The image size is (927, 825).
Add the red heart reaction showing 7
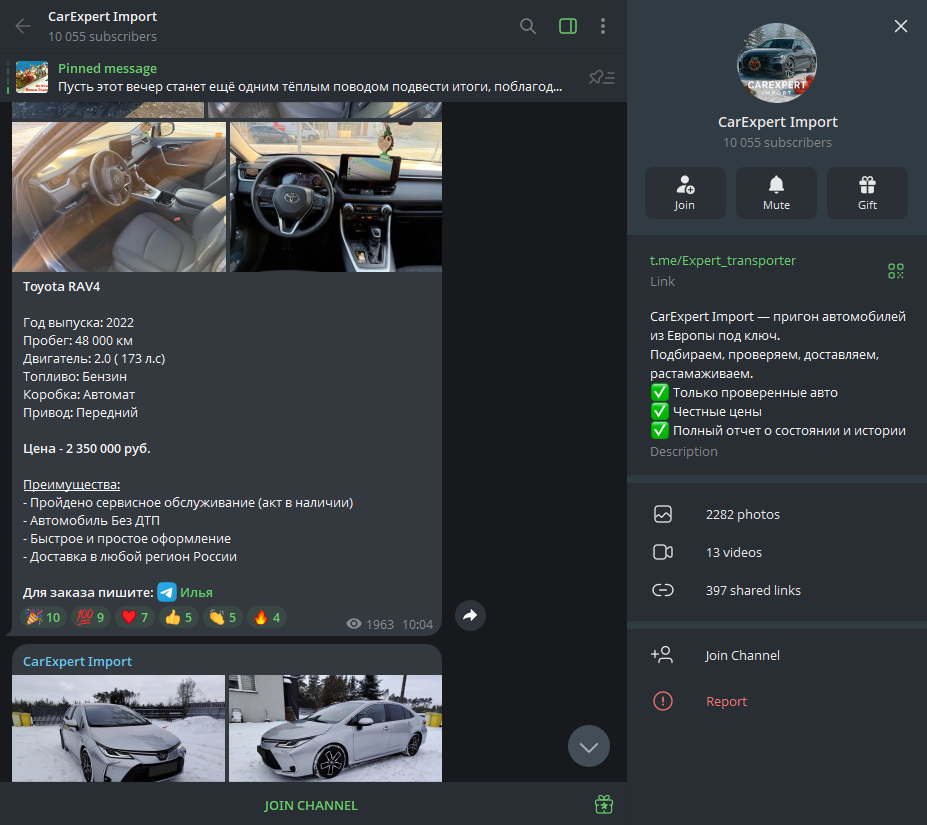point(135,617)
